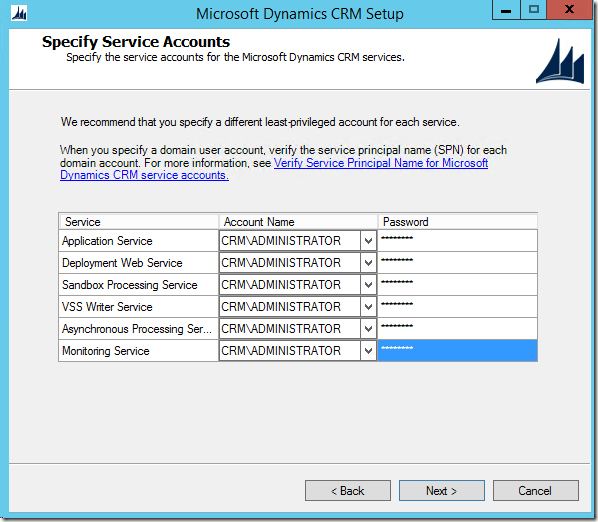Screen dimensions: 598x522
Task: Select the Deployment Web Service row label
Action: point(122,263)
